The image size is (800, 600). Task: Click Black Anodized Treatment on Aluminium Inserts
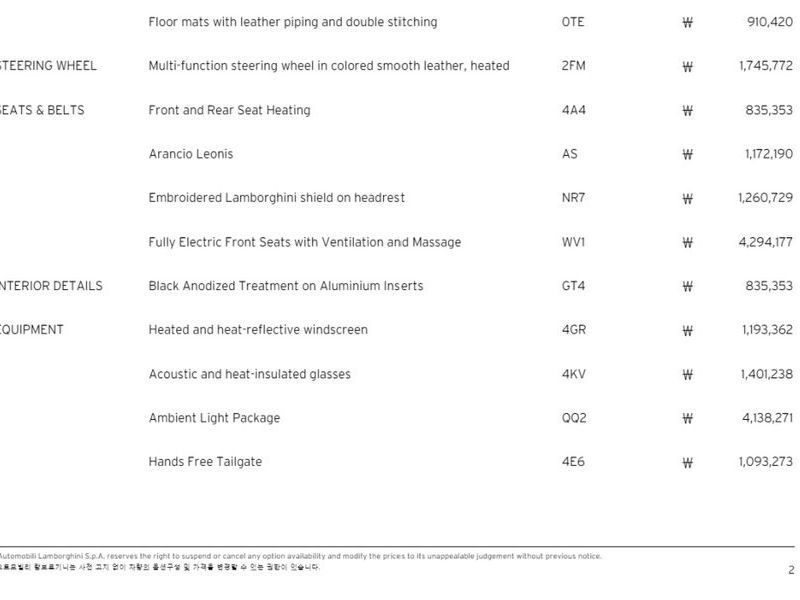click(285, 286)
